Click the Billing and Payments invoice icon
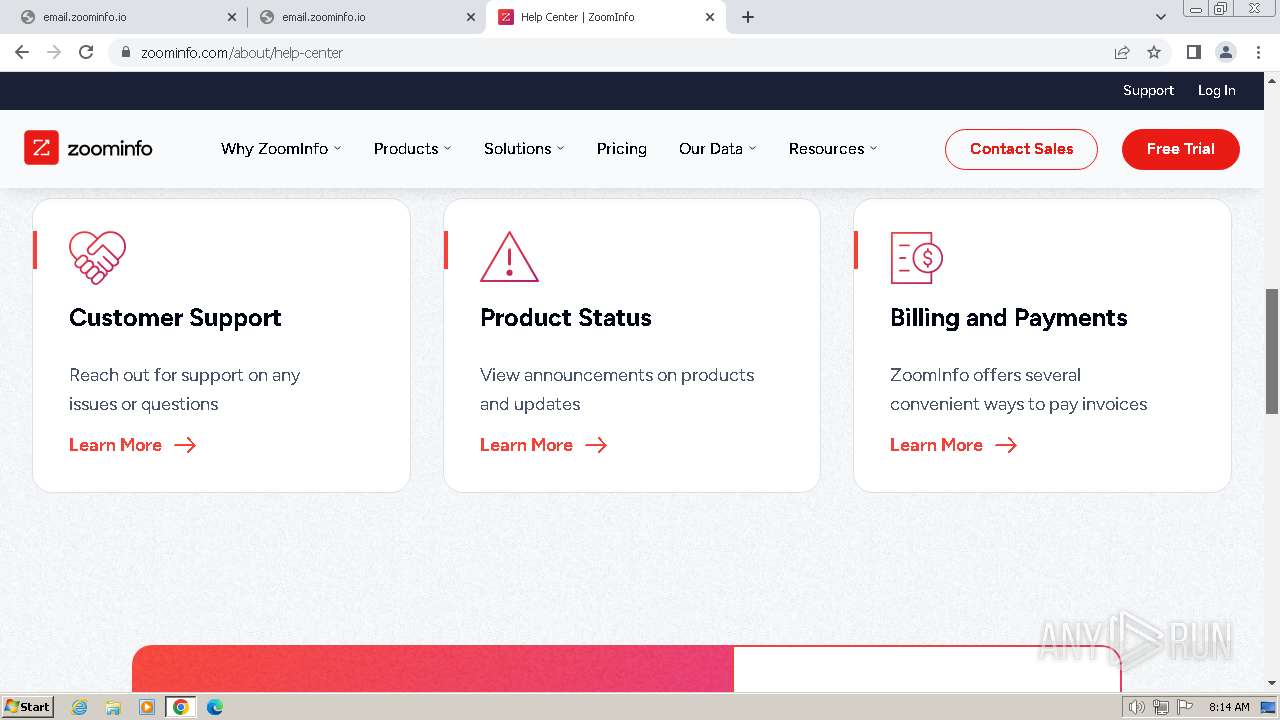Viewport: 1280px width, 720px height. point(916,257)
